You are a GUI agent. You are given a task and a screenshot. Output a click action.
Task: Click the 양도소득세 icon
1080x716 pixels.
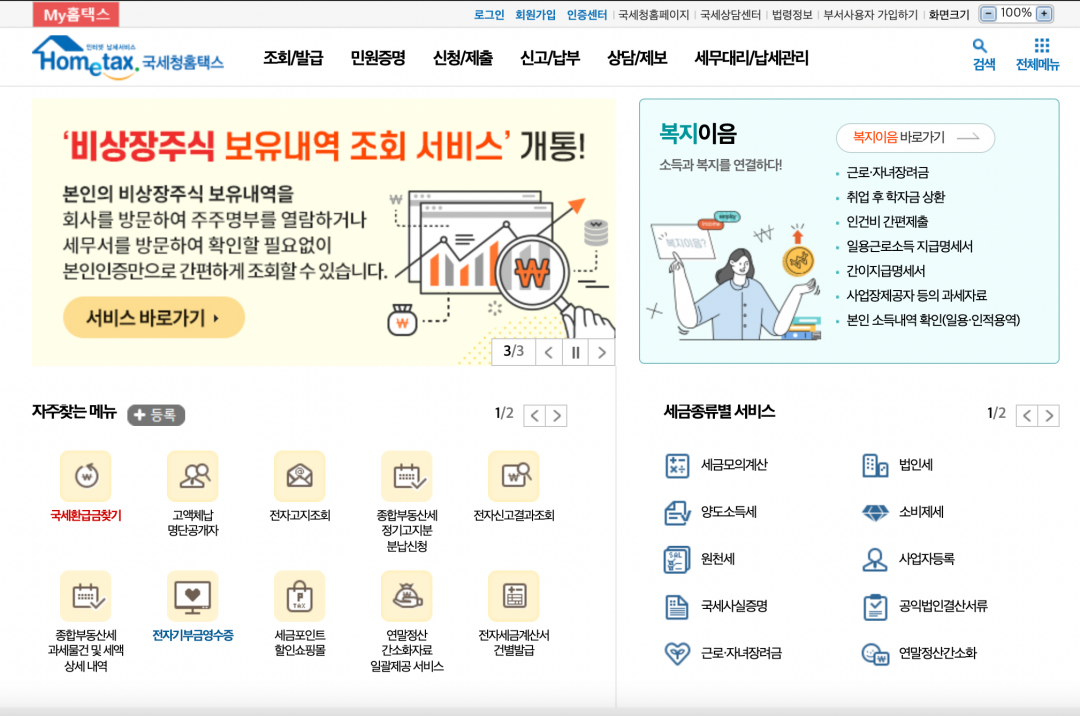point(677,512)
